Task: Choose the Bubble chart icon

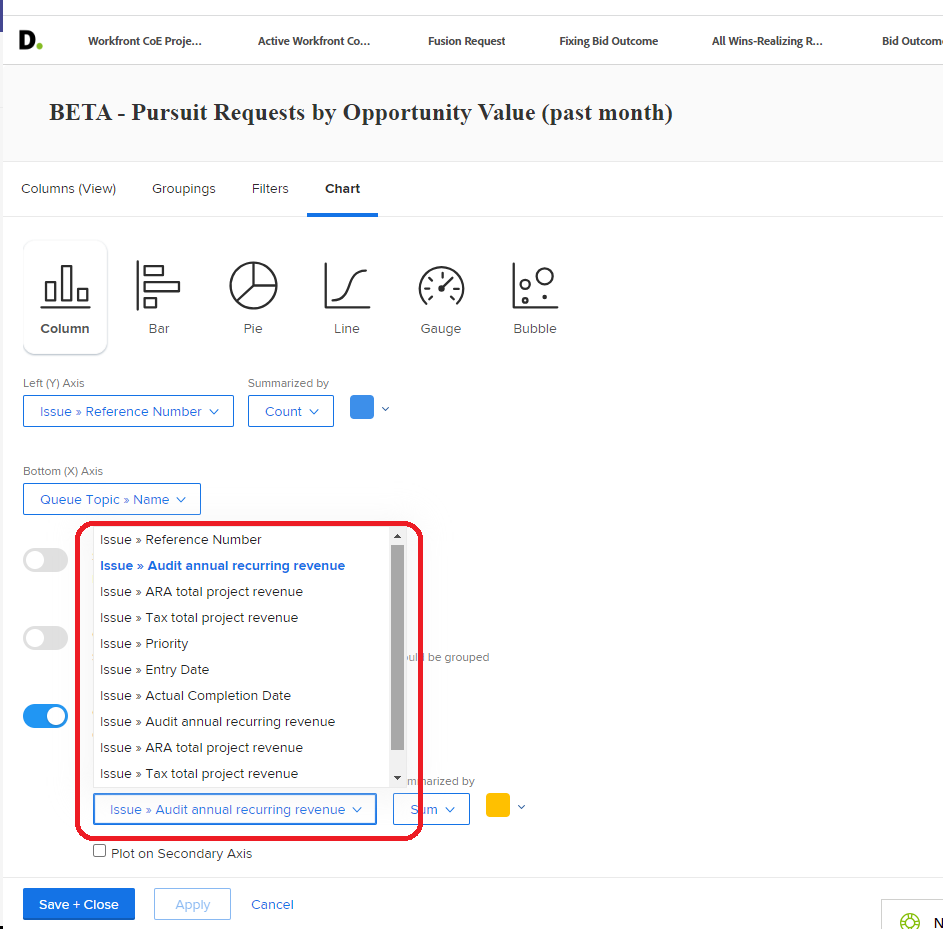Action: [x=534, y=287]
